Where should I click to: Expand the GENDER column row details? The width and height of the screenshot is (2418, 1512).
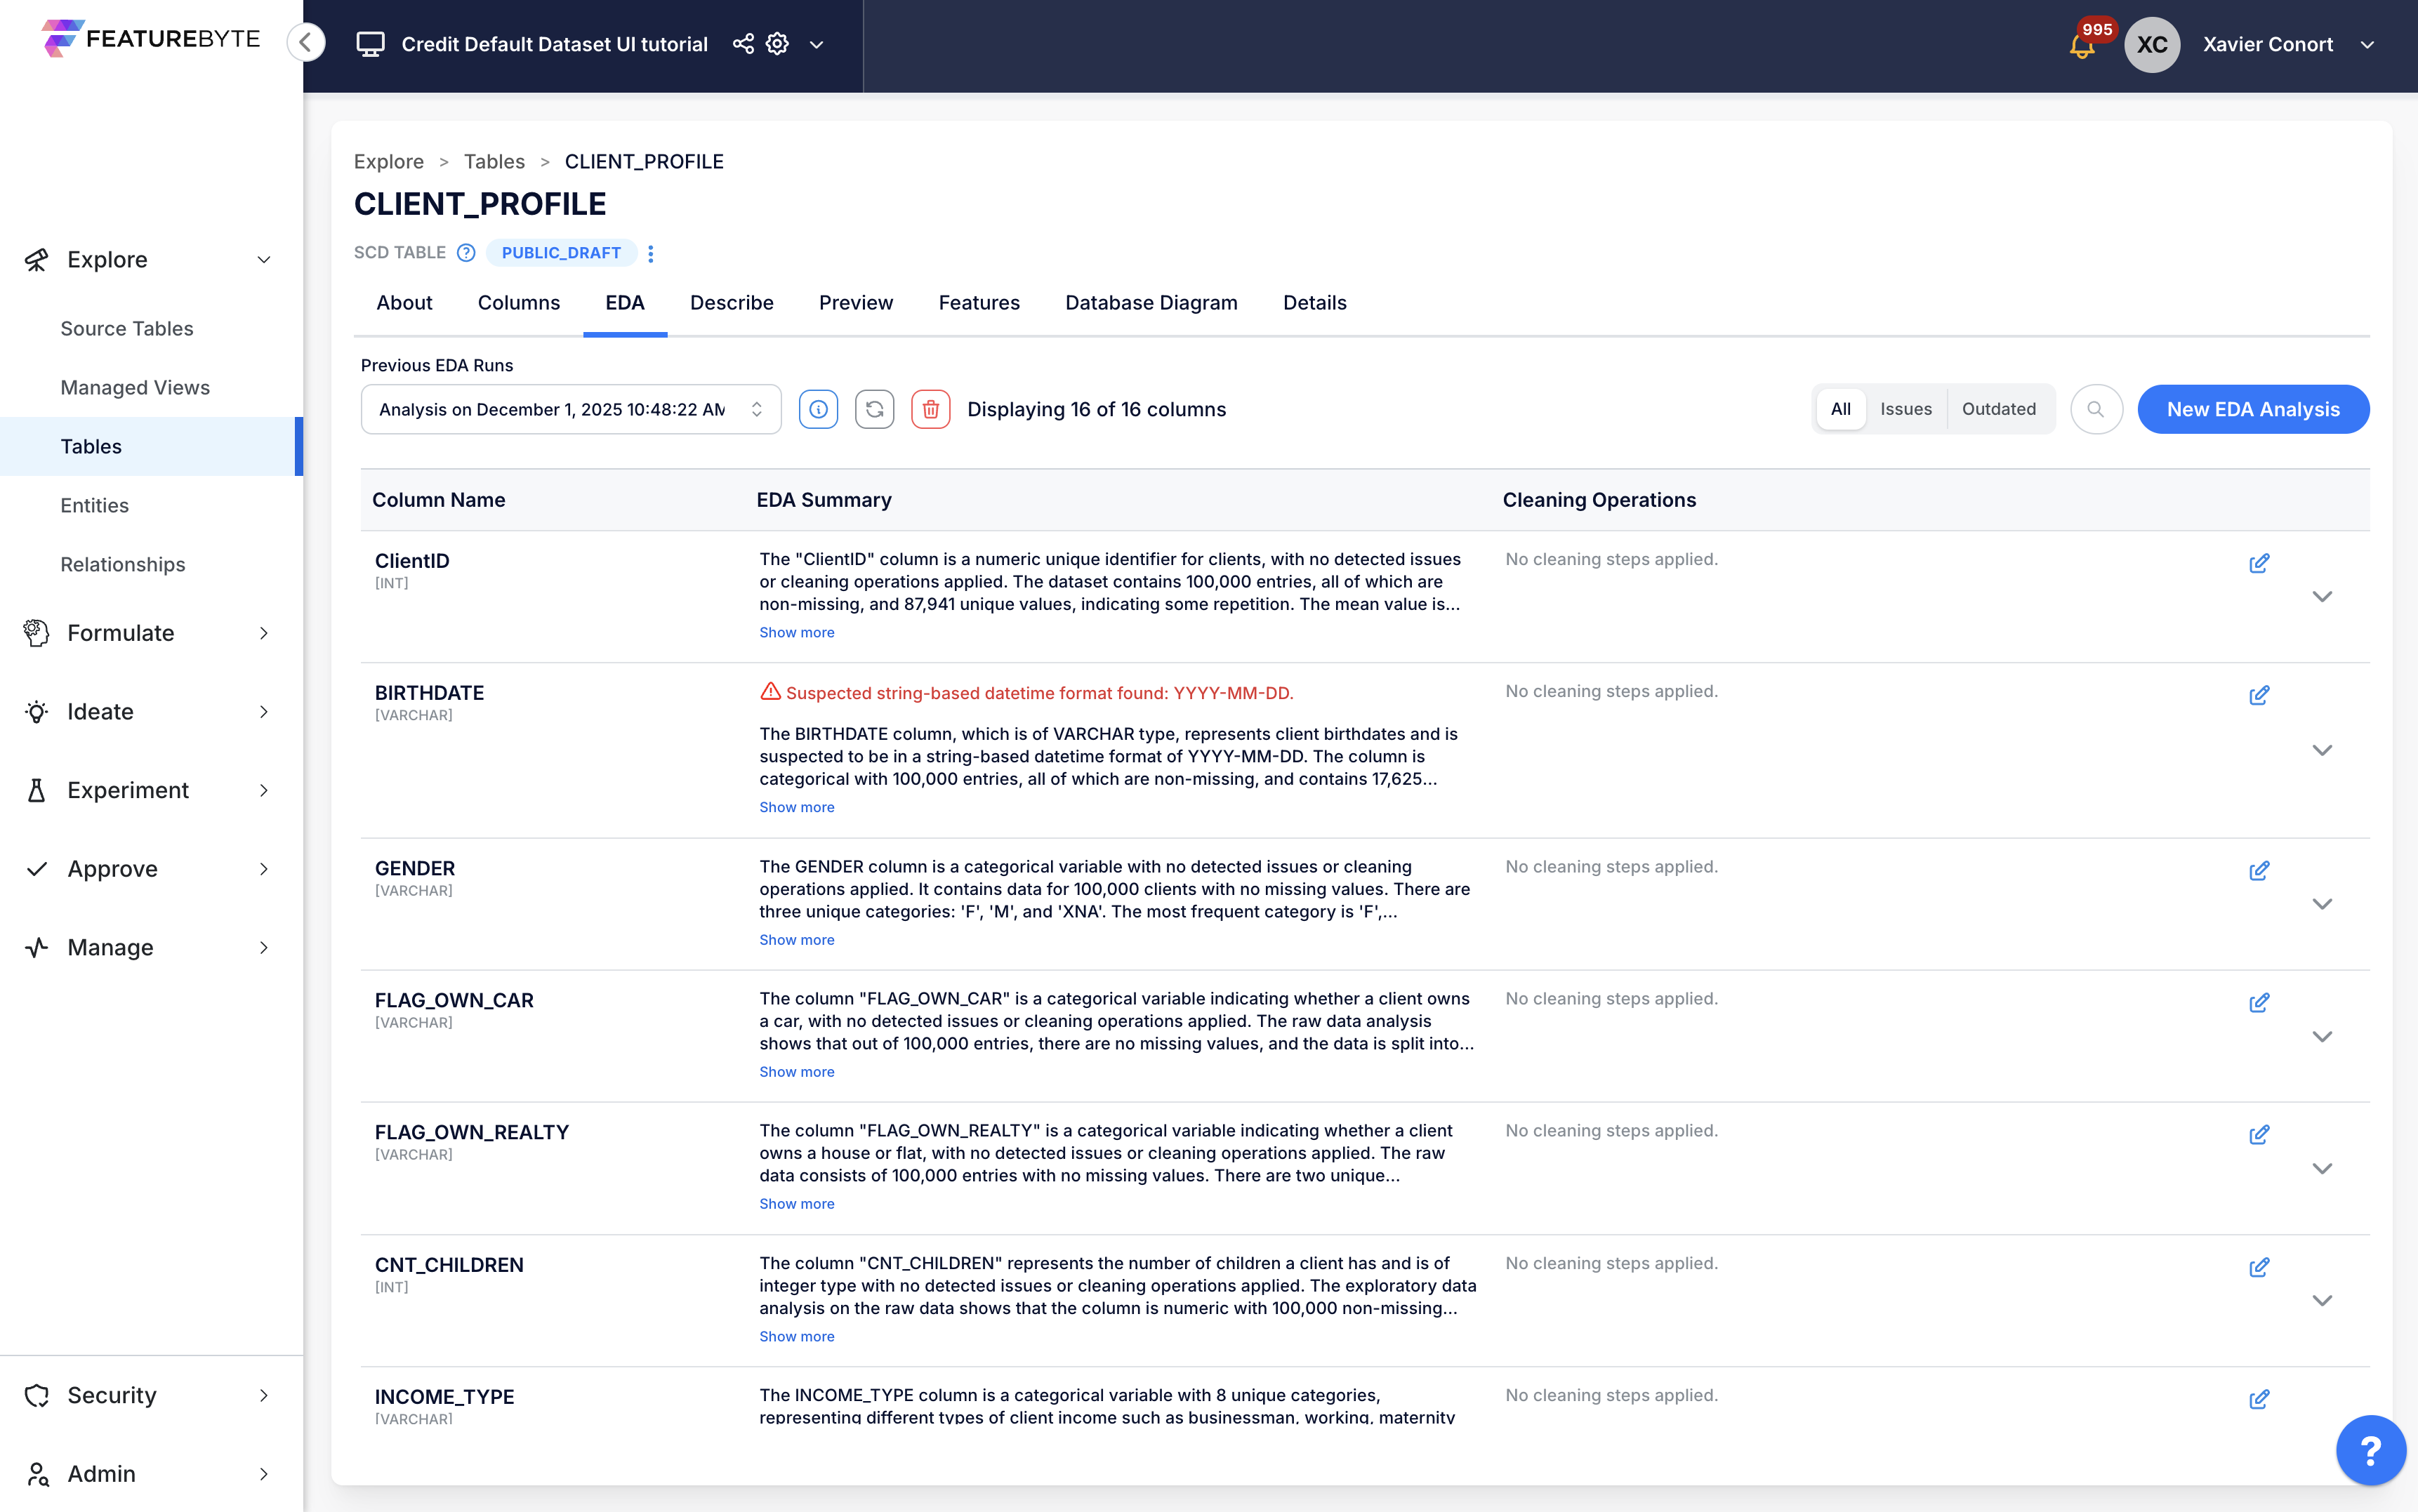pos(2322,903)
